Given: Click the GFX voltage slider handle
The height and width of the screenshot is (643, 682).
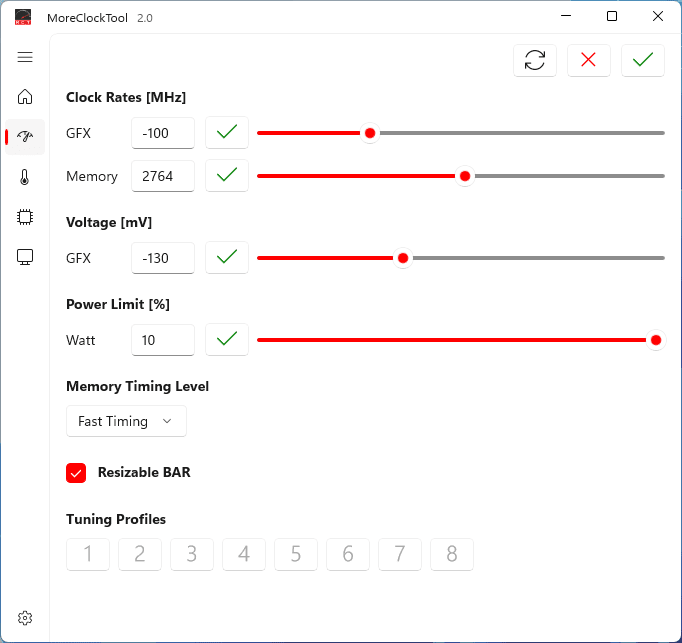Looking at the screenshot, I should [x=403, y=258].
